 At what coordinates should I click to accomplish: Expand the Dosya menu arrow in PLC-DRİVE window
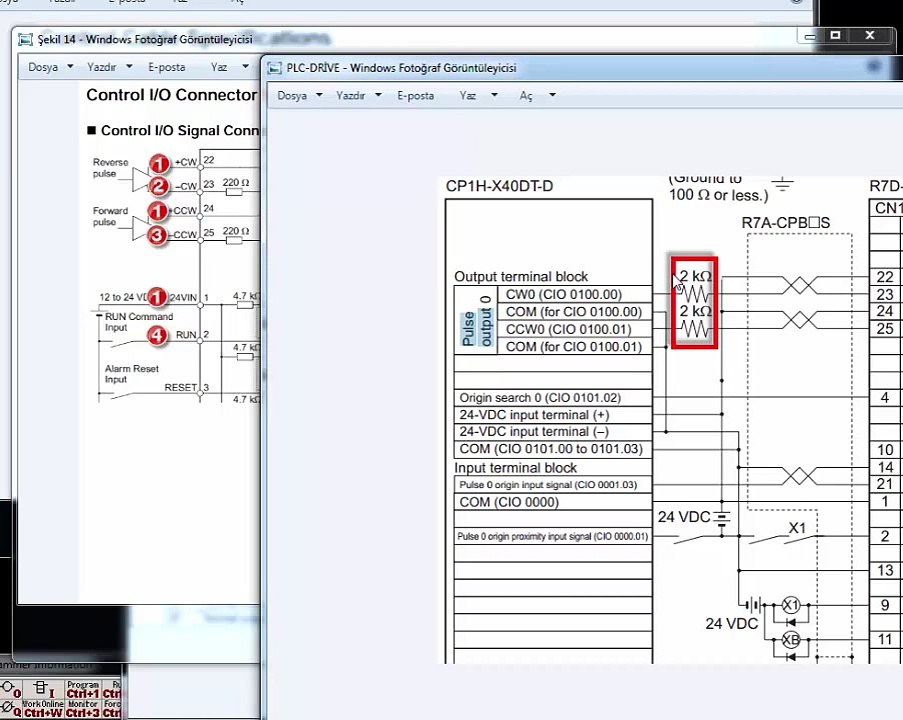(319, 94)
